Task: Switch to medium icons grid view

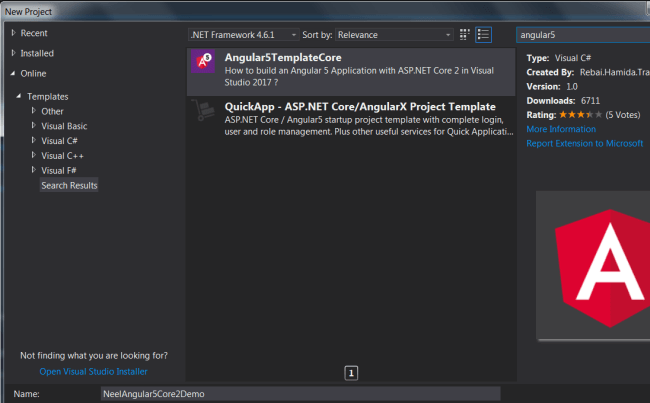Action: (464, 35)
